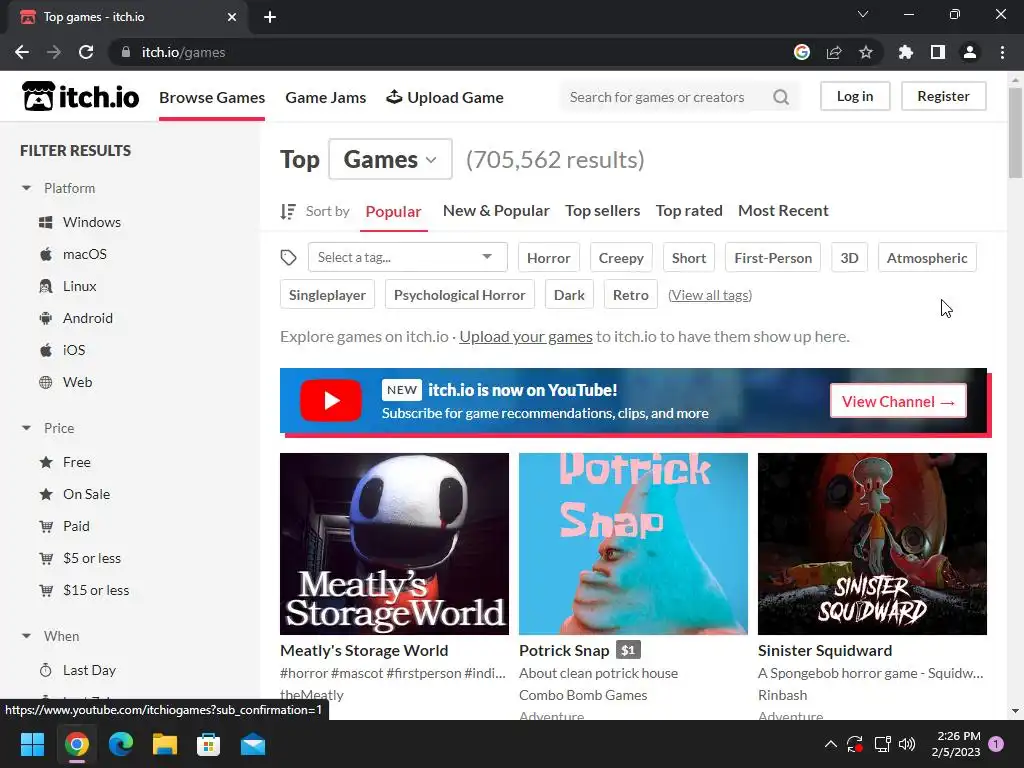Click the Windows platform icon

[x=46, y=222]
